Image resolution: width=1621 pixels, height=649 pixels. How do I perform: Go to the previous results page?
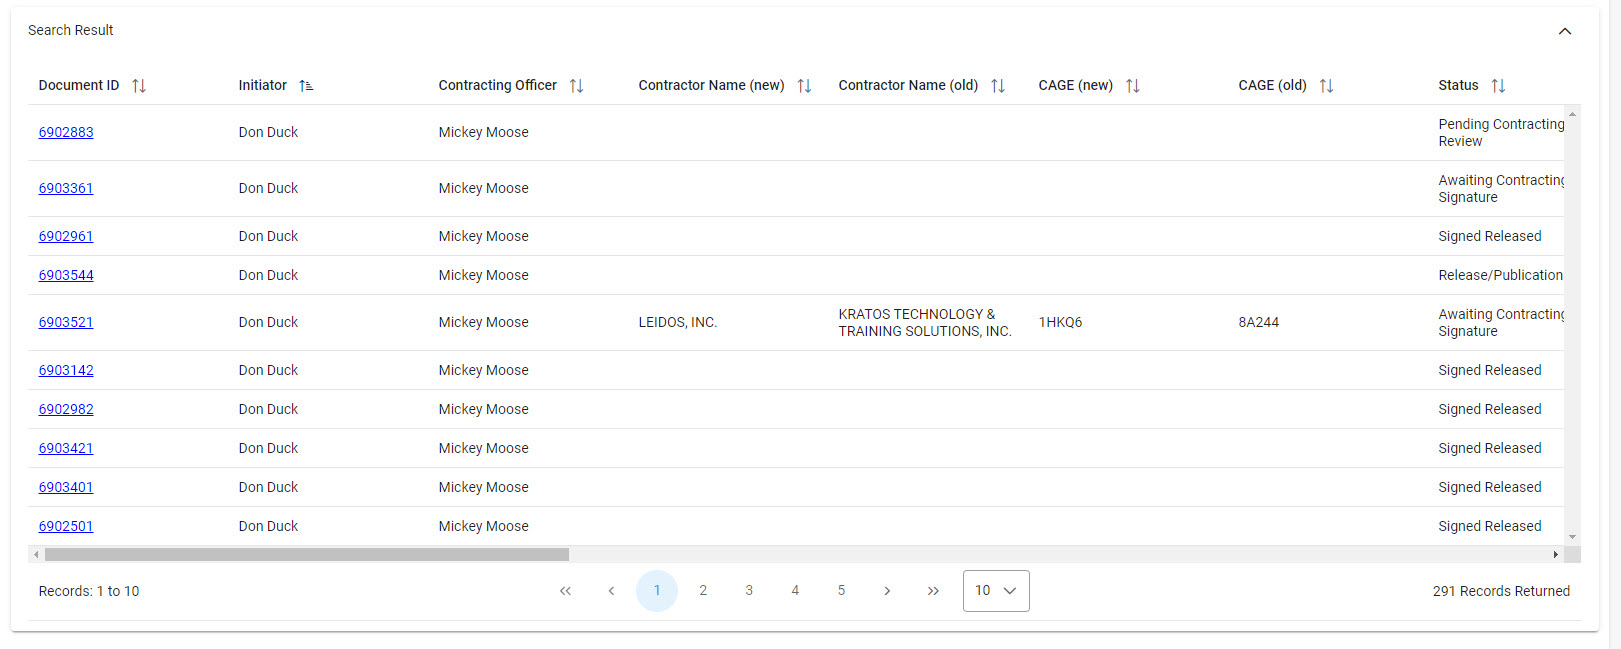(x=611, y=591)
